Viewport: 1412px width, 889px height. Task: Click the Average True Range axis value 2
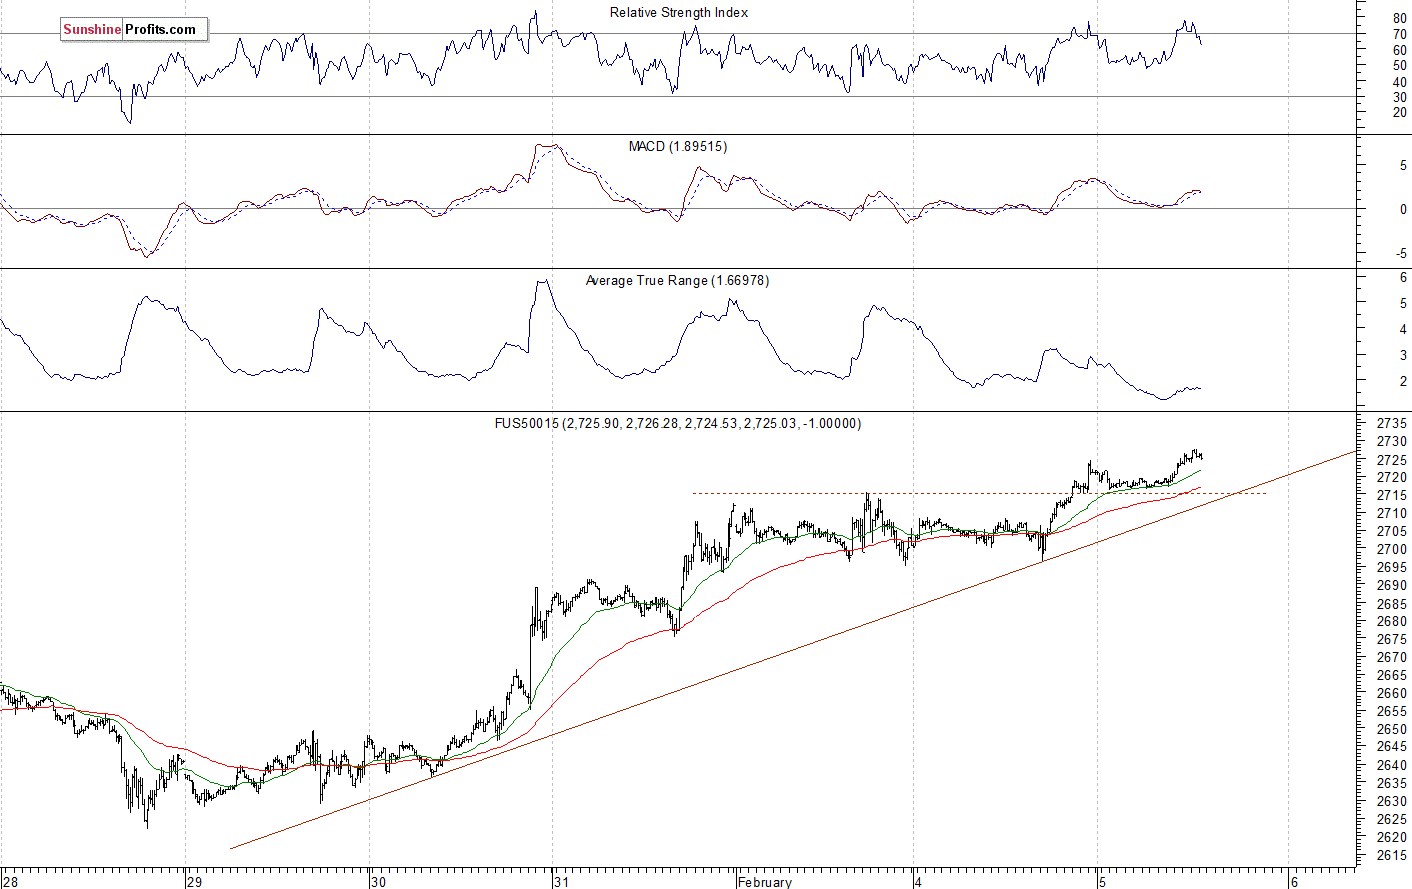click(1403, 381)
